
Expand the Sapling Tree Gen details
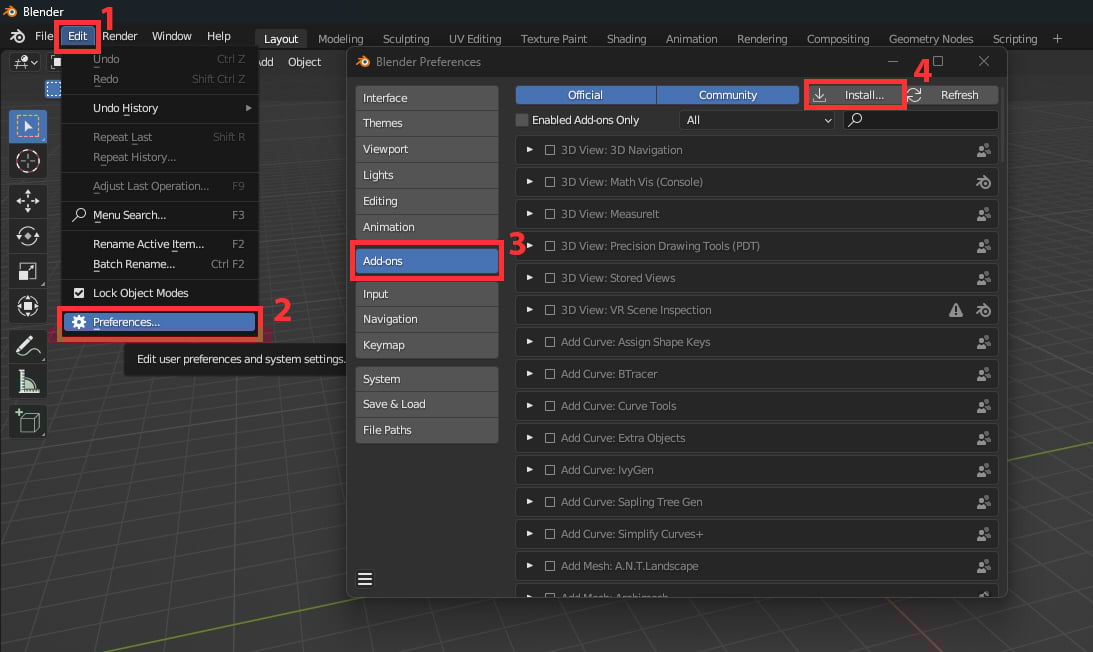[530, 502]
